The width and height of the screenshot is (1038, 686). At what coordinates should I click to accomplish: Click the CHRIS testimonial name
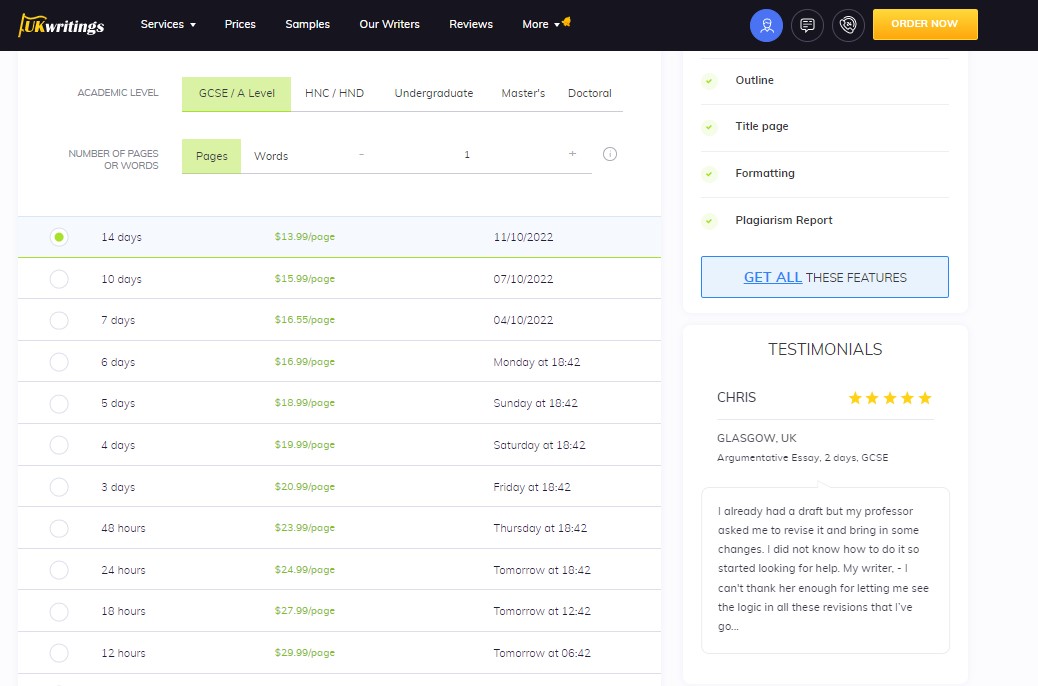(736, 397)
